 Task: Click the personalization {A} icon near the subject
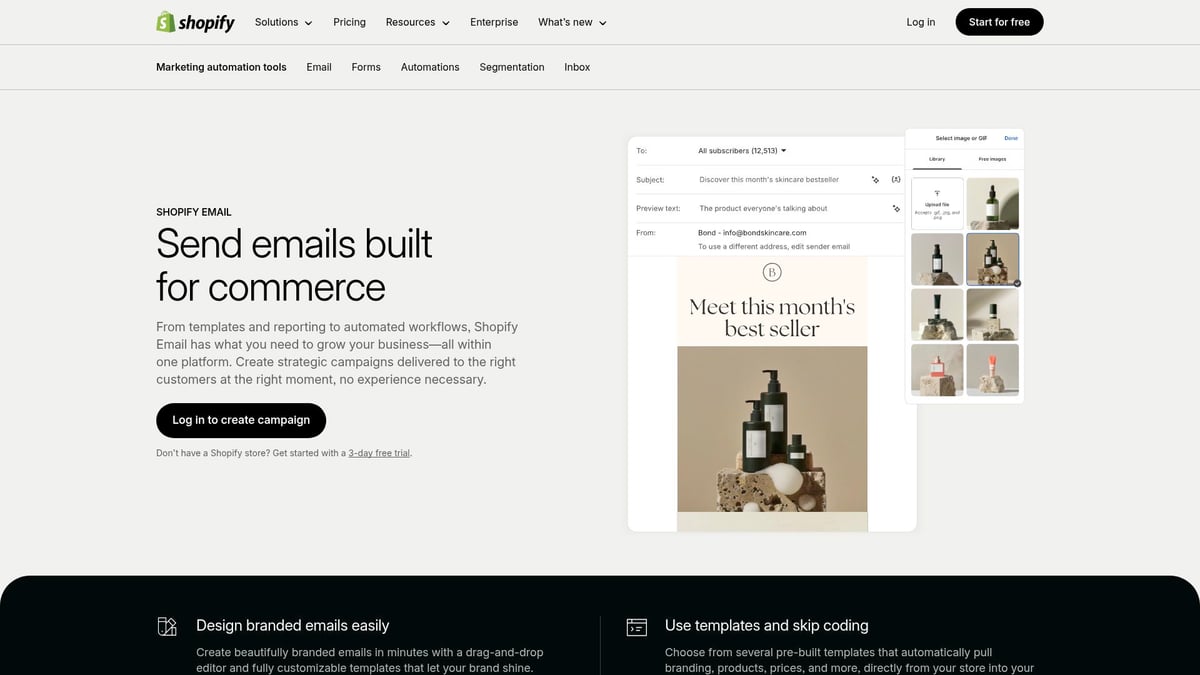(897, 179)
